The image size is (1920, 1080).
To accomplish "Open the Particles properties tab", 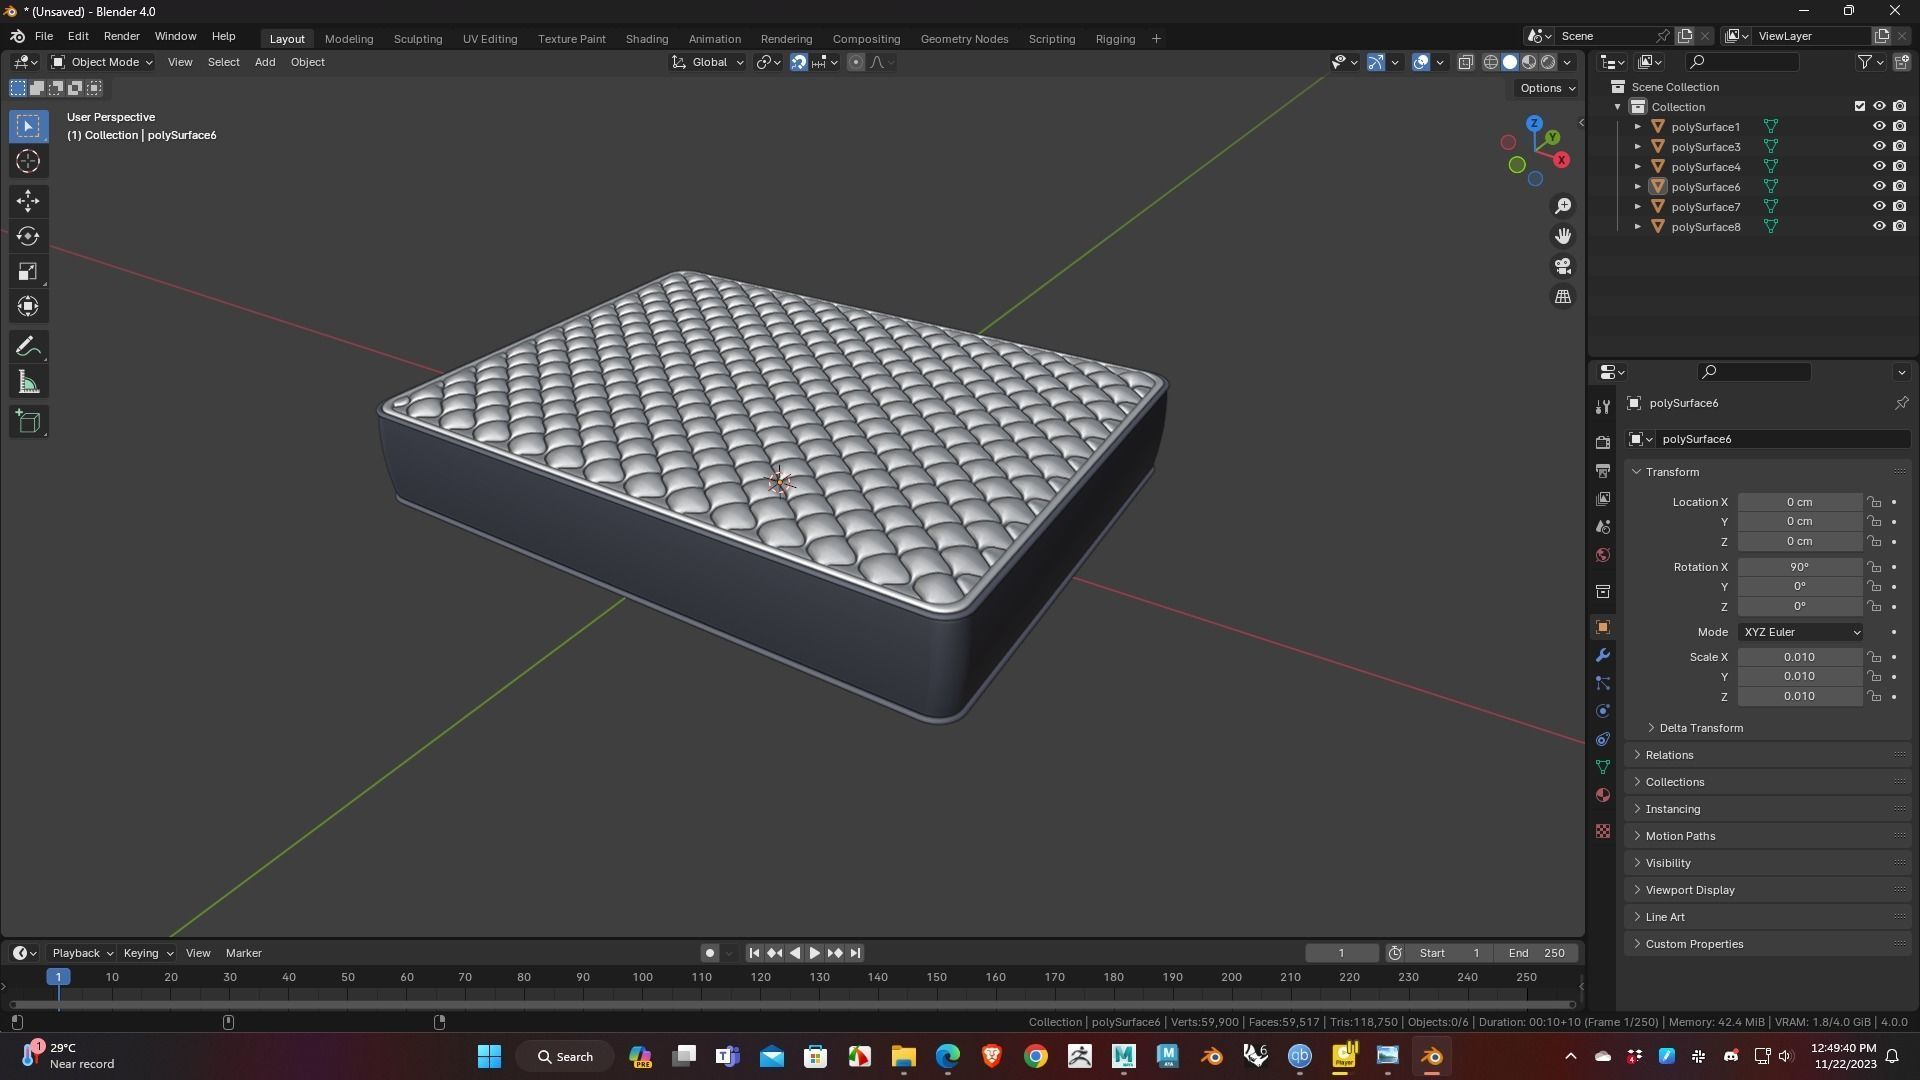I will tap(1603, 683).
